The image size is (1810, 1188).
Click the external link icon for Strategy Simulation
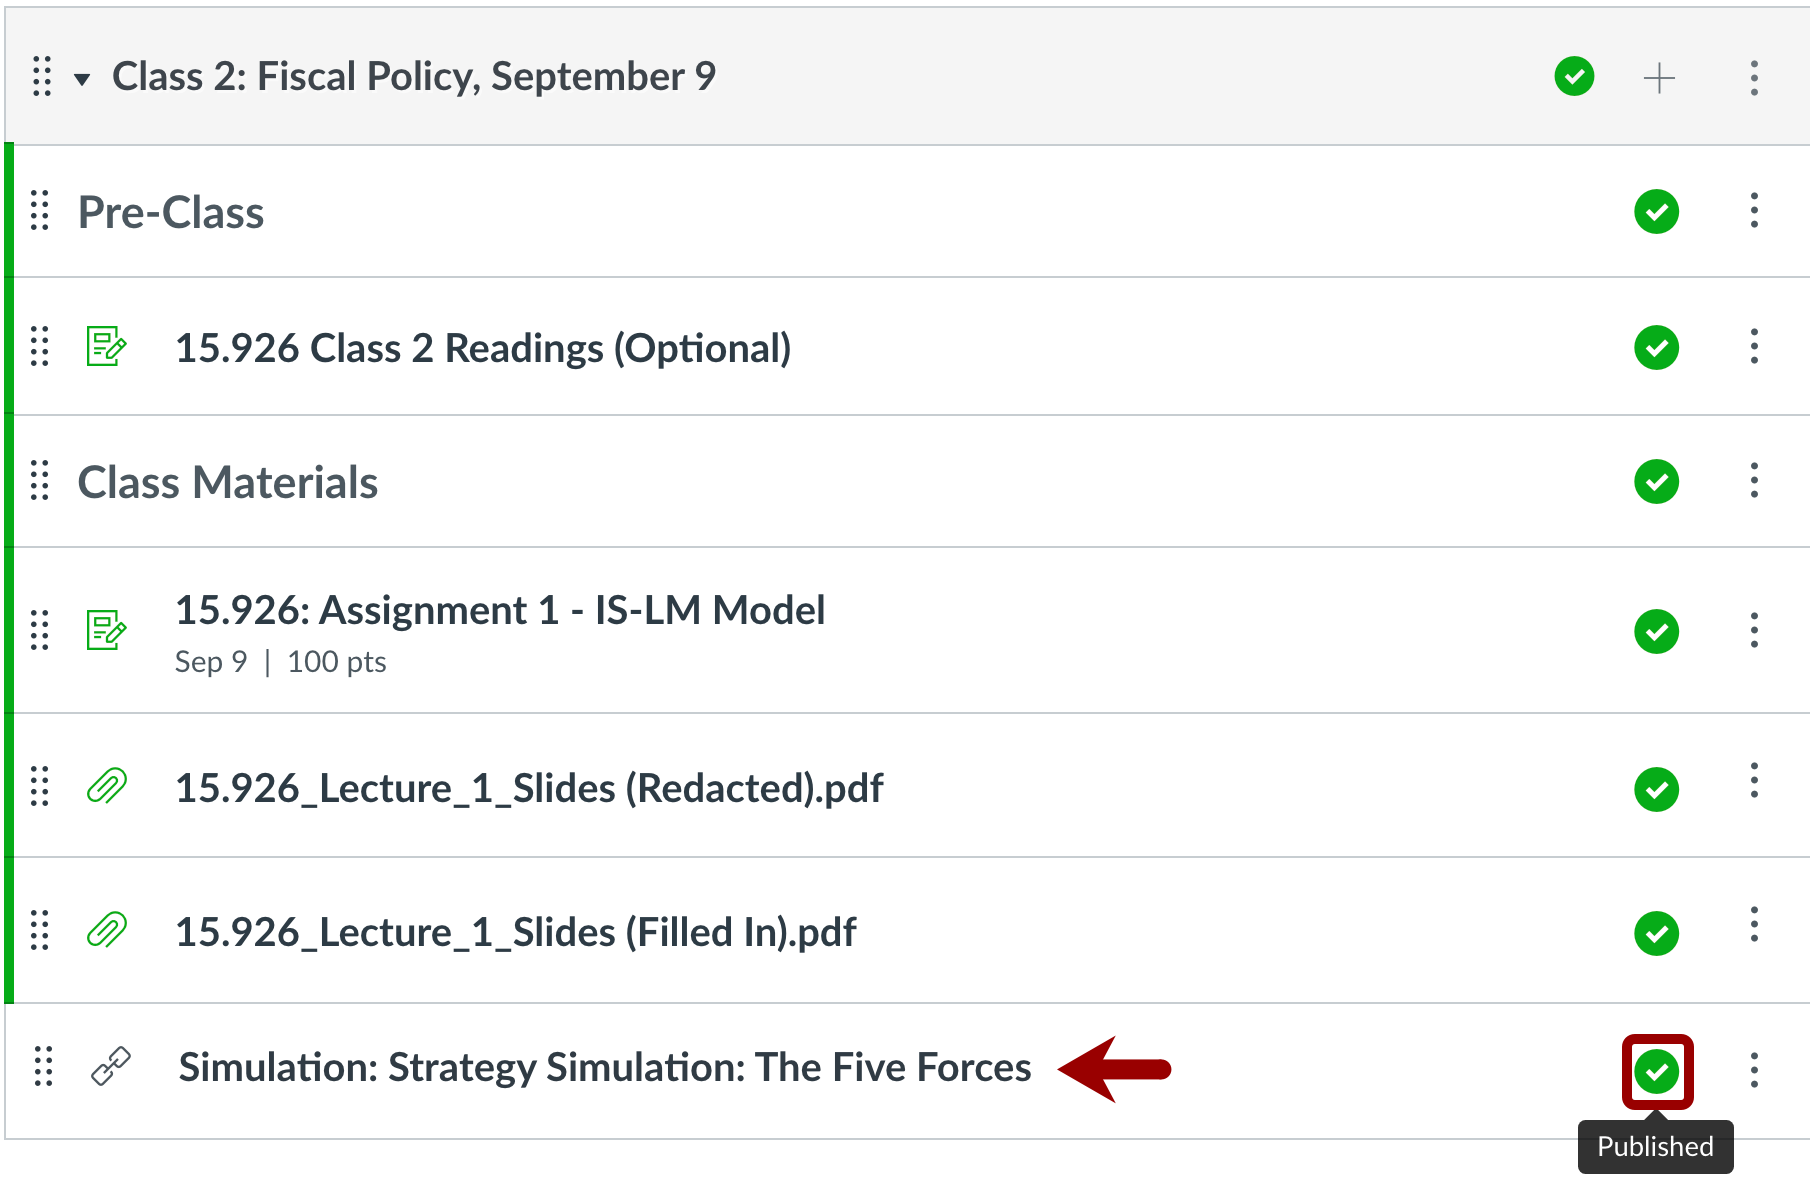click(110, 1068)
